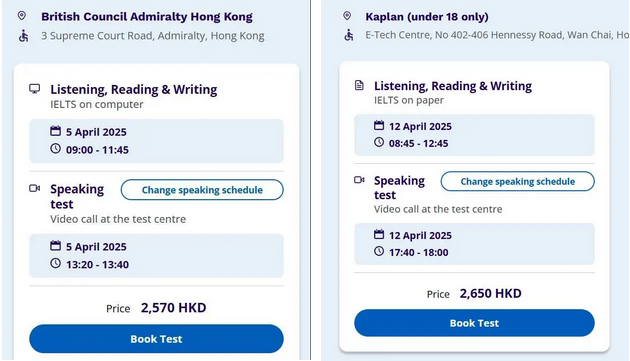Image resolution: width=630 pixels, height=361 pixels.
Task: Book the 2,570 HKD test
Action: (x=156, y=339)
